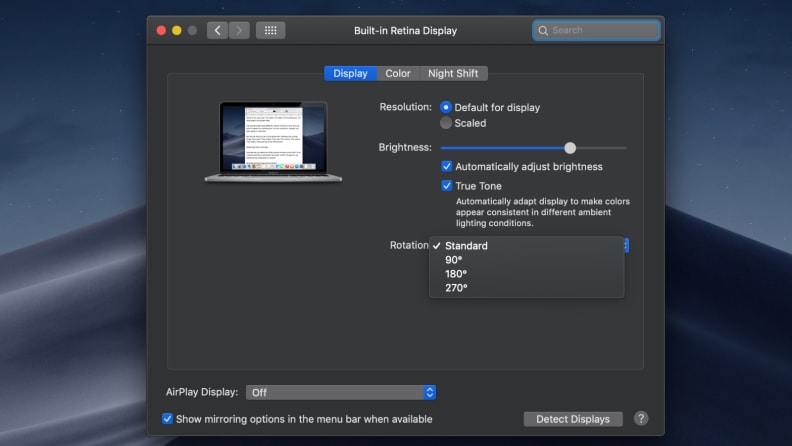Choose Standard in the Rotation menu
The image size is (792, 446).
pos(527,245)
